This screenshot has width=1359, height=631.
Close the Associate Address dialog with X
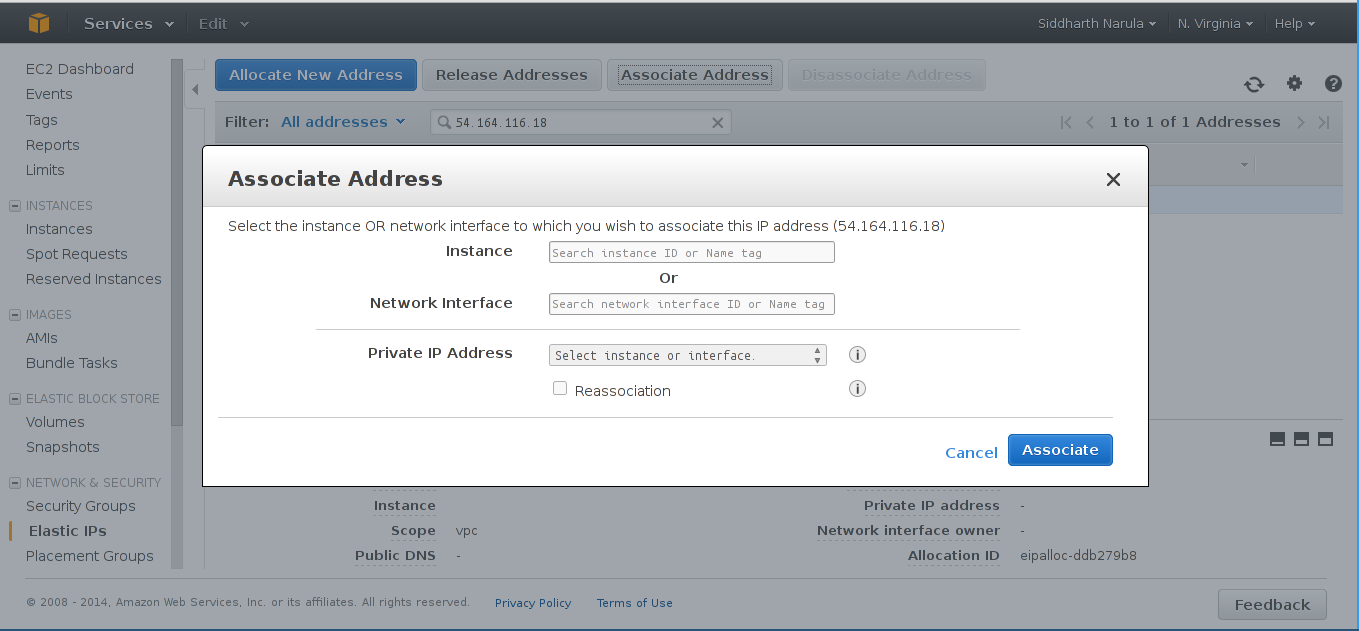pyautogui.click(x=1113, y=180)
